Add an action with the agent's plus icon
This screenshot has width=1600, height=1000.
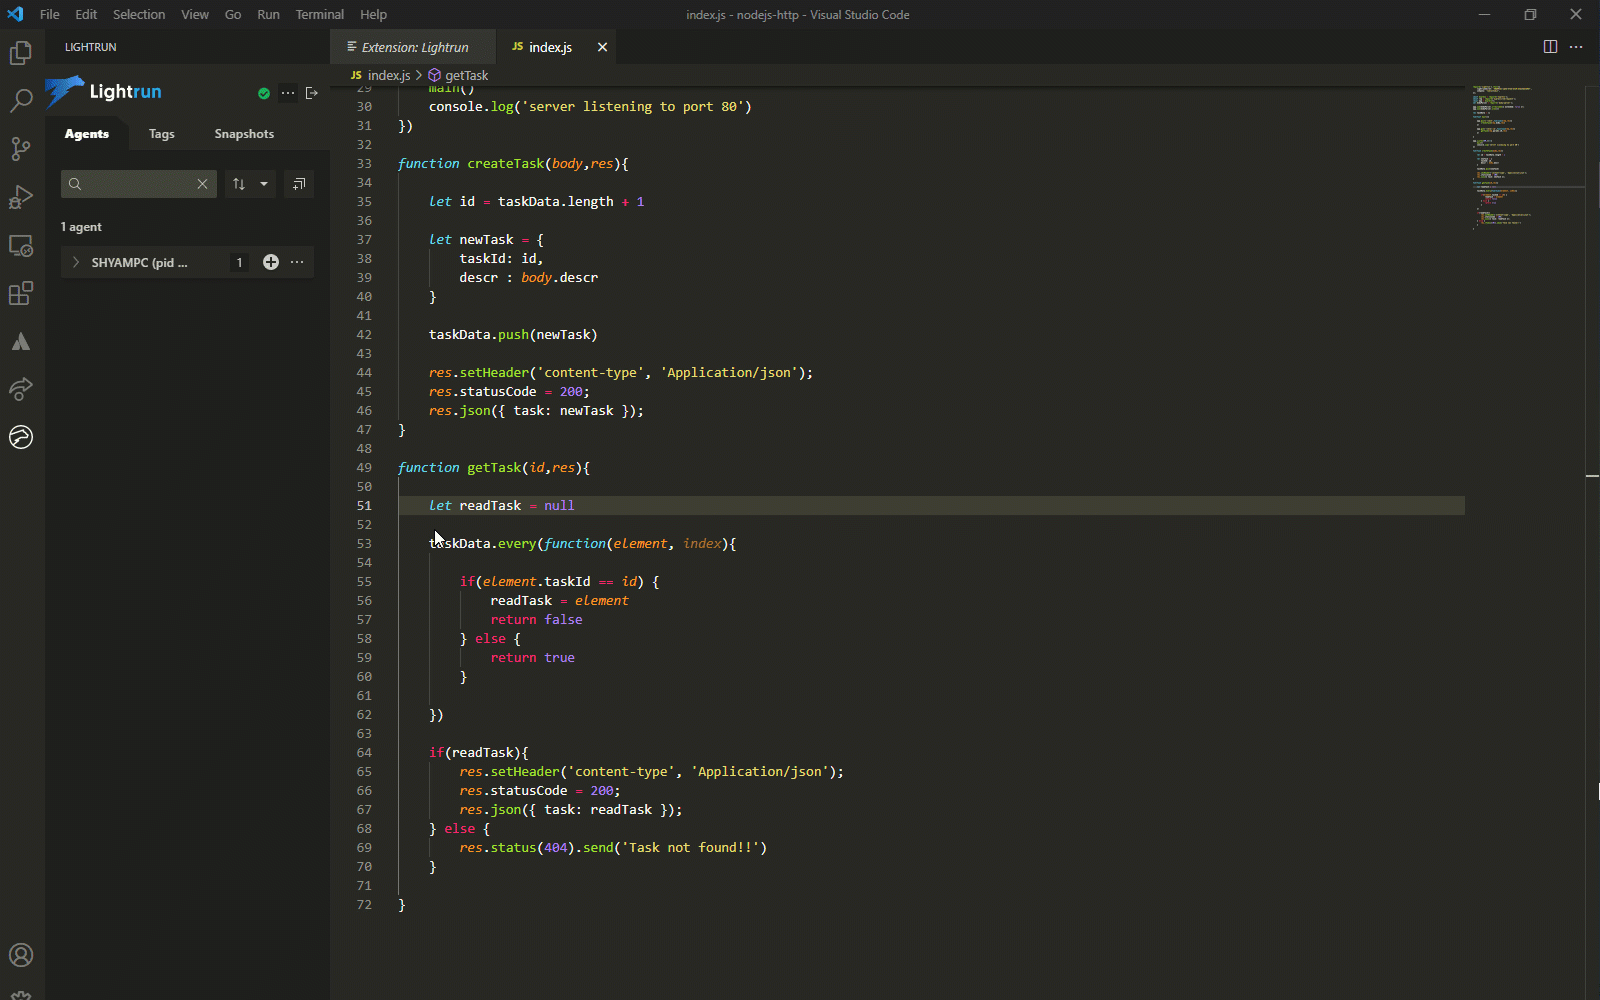click(x=270, y=262)
